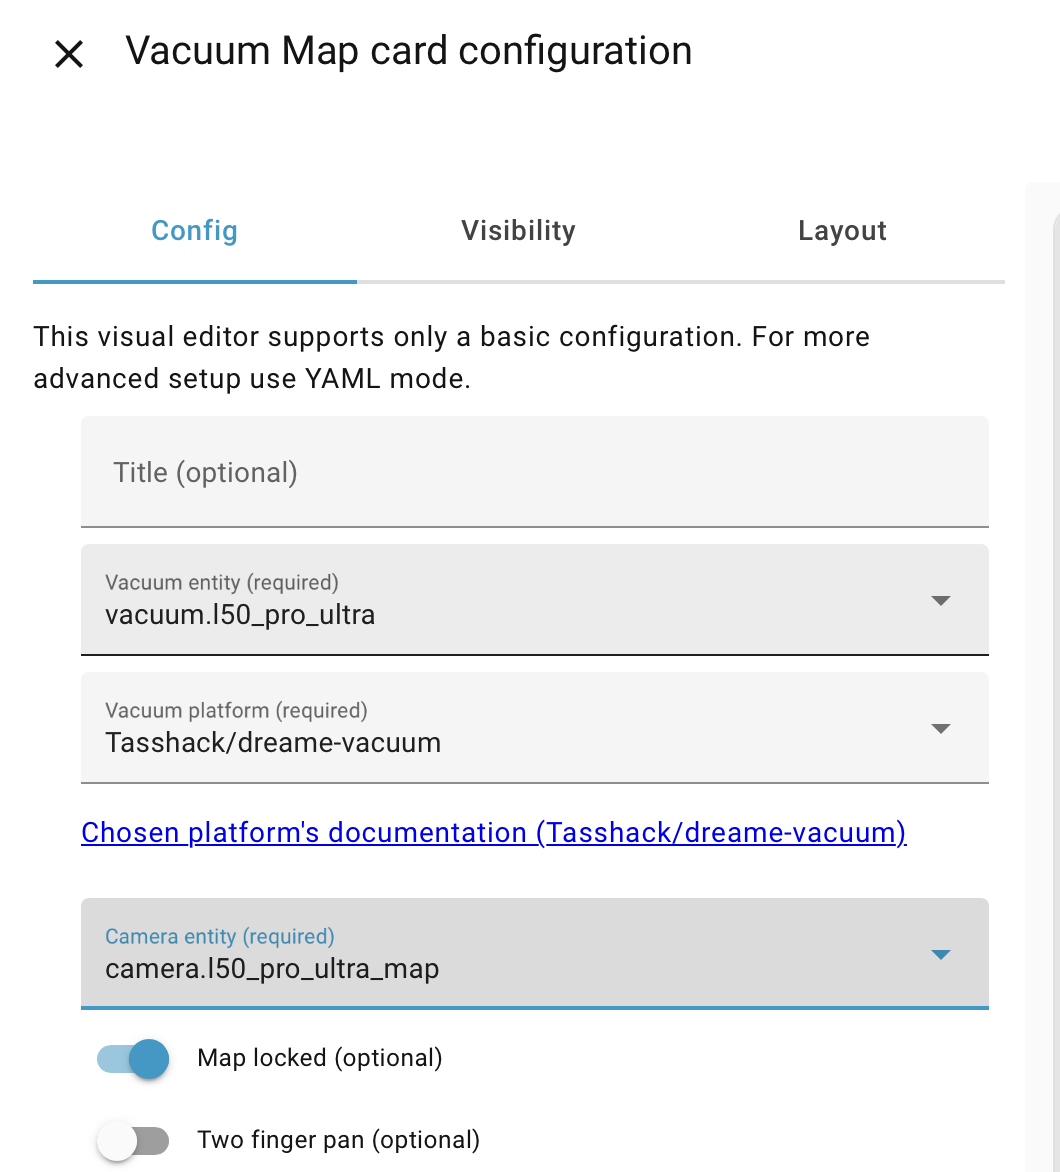This screenshot has width=1060, height=1172.
Task: Go to the Layout tab
Action: pyautogui.click(x=842, y=231)
